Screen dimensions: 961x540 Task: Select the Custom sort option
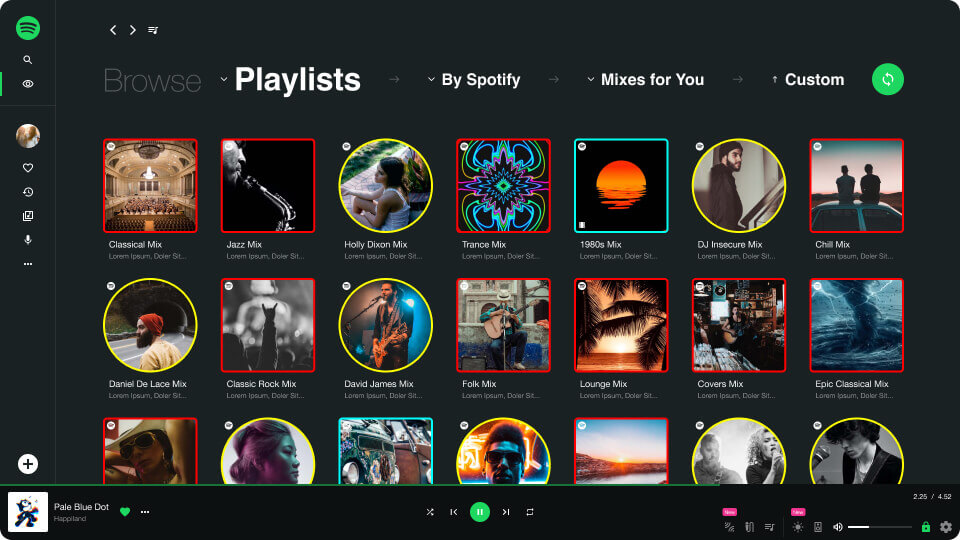(808, 80)
